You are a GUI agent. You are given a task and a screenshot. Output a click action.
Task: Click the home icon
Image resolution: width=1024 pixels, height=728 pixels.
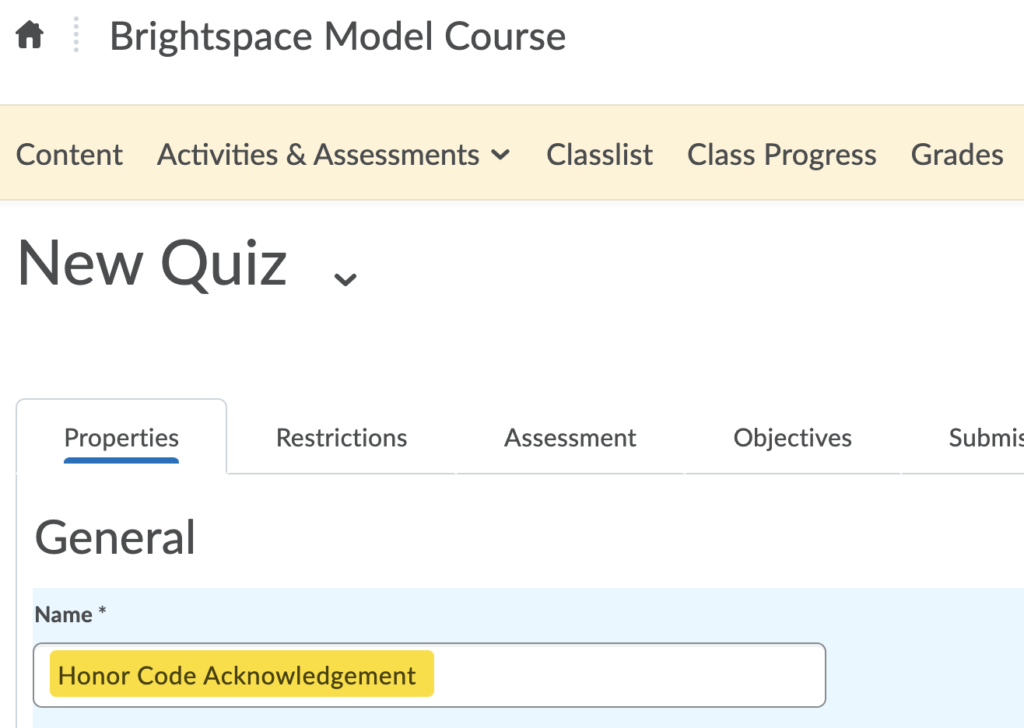click(29, 35)
